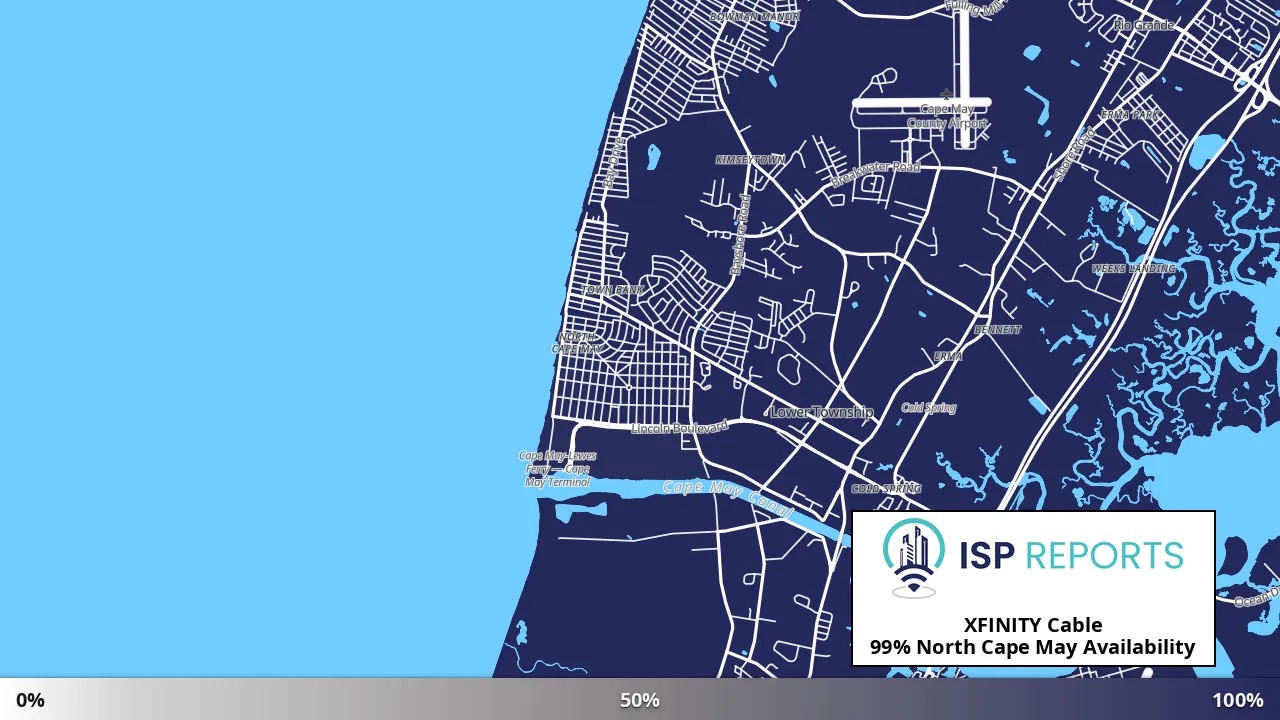Click the XFINITY Cable heading
Screen dimensions: 1280x720
click(1033, 625)
